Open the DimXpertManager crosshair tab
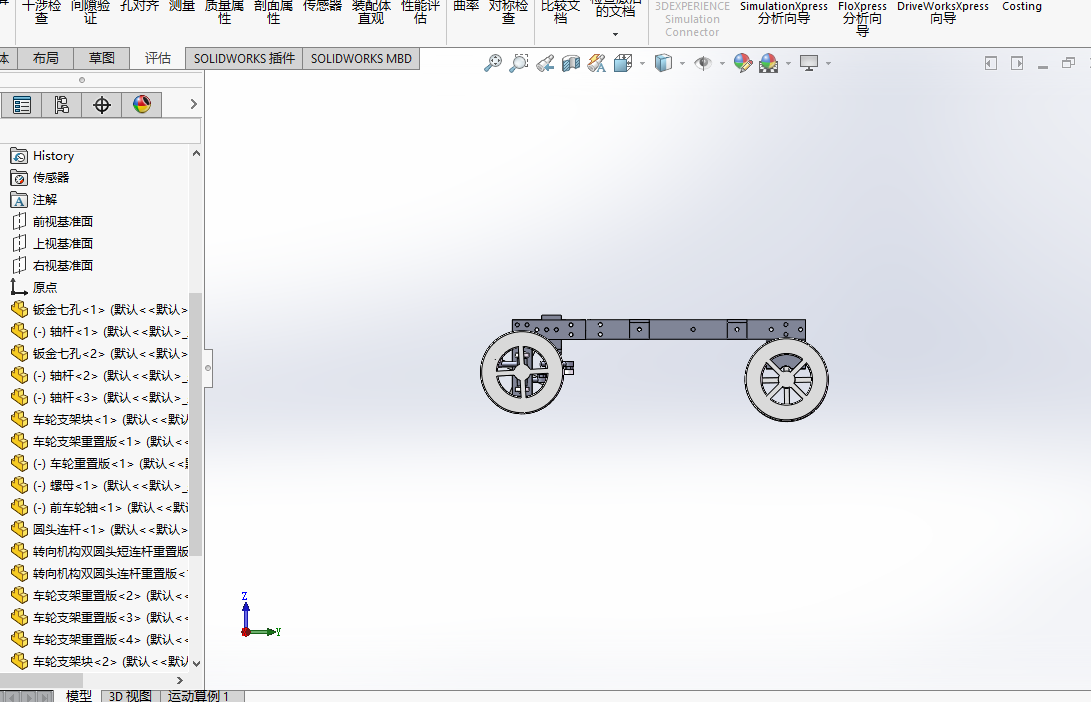This screenshot has width=1091, height=702. coord(102,105)
